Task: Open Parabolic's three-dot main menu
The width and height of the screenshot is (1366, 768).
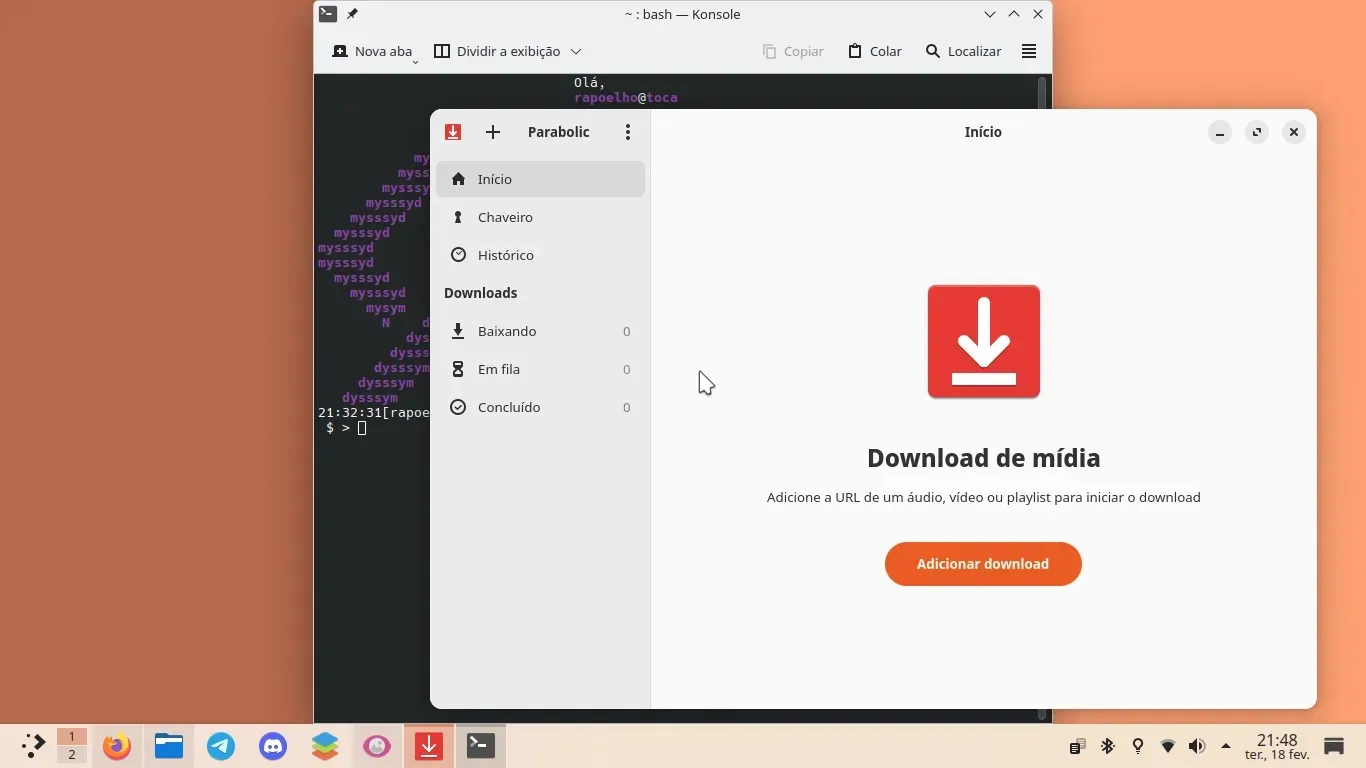Action: click(628, 132)
